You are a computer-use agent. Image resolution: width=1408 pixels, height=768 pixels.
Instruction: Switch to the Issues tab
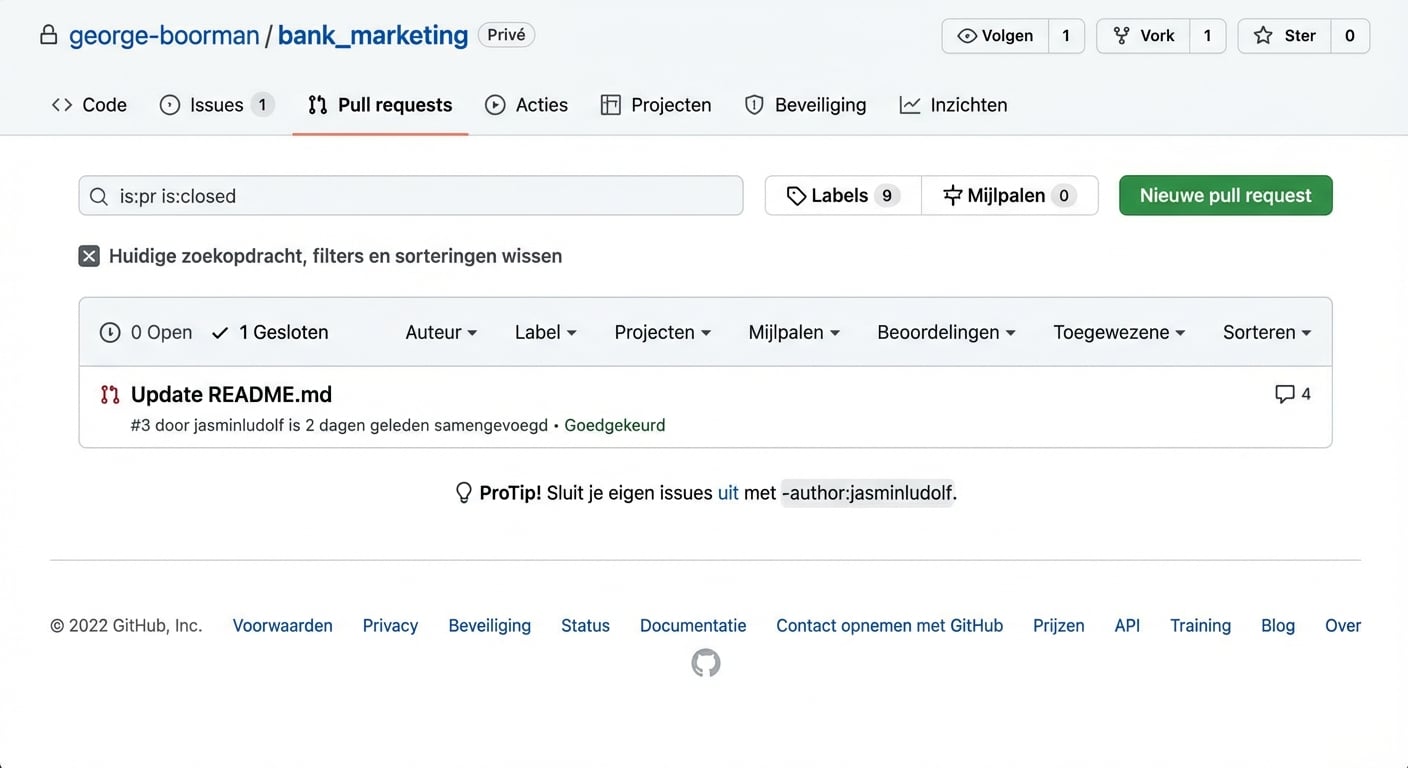(216, 104)
